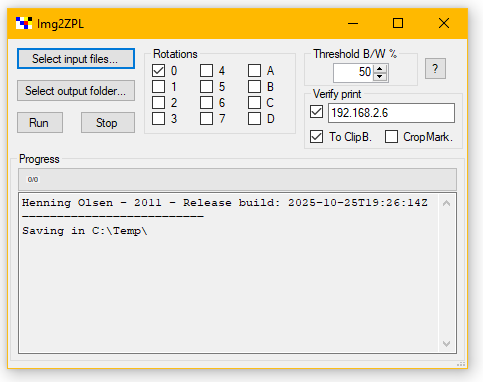Enable rotation 1 checkbox
The image size is (483, 382).
(159, 87)
